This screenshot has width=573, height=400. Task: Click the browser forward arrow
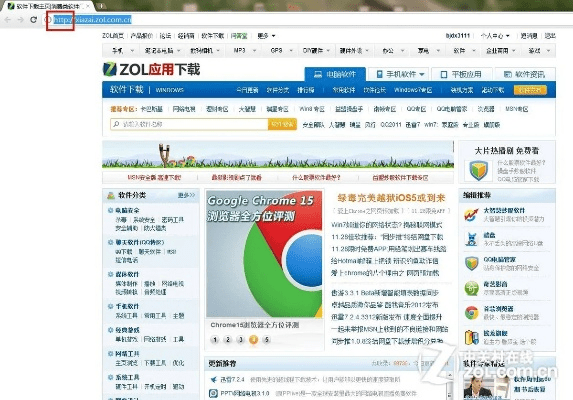[x=20, y=19]
